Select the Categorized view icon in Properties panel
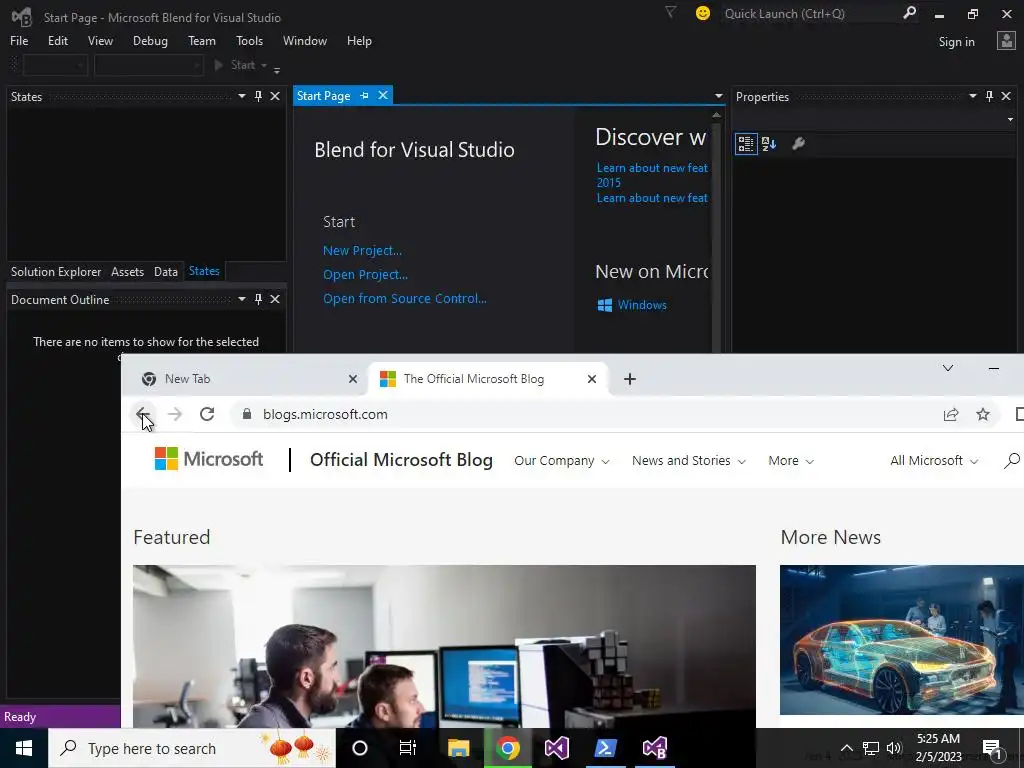Screen dimensions: 1024x768 click(x=746, y=144)
